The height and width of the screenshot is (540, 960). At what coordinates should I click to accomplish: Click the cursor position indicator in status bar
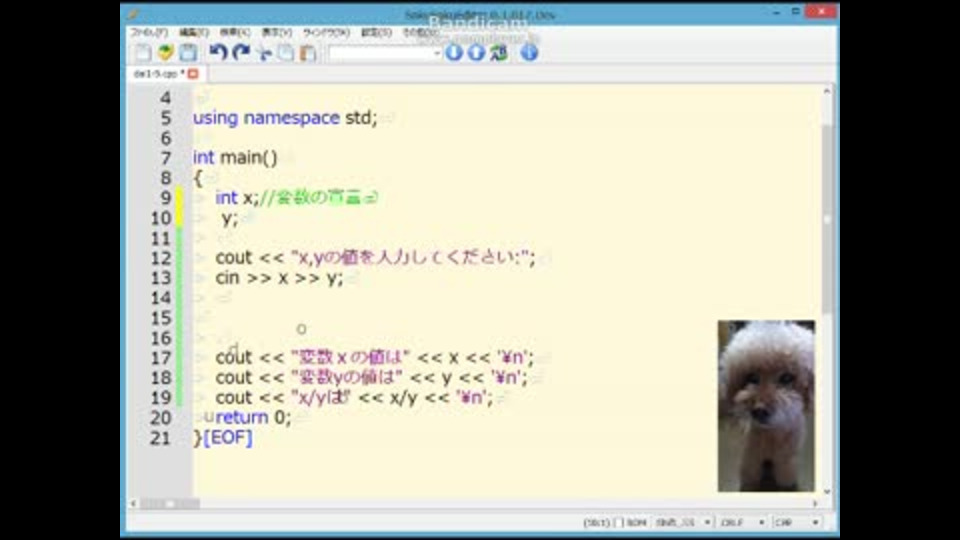pyautogui.click(x=596, y=522)
